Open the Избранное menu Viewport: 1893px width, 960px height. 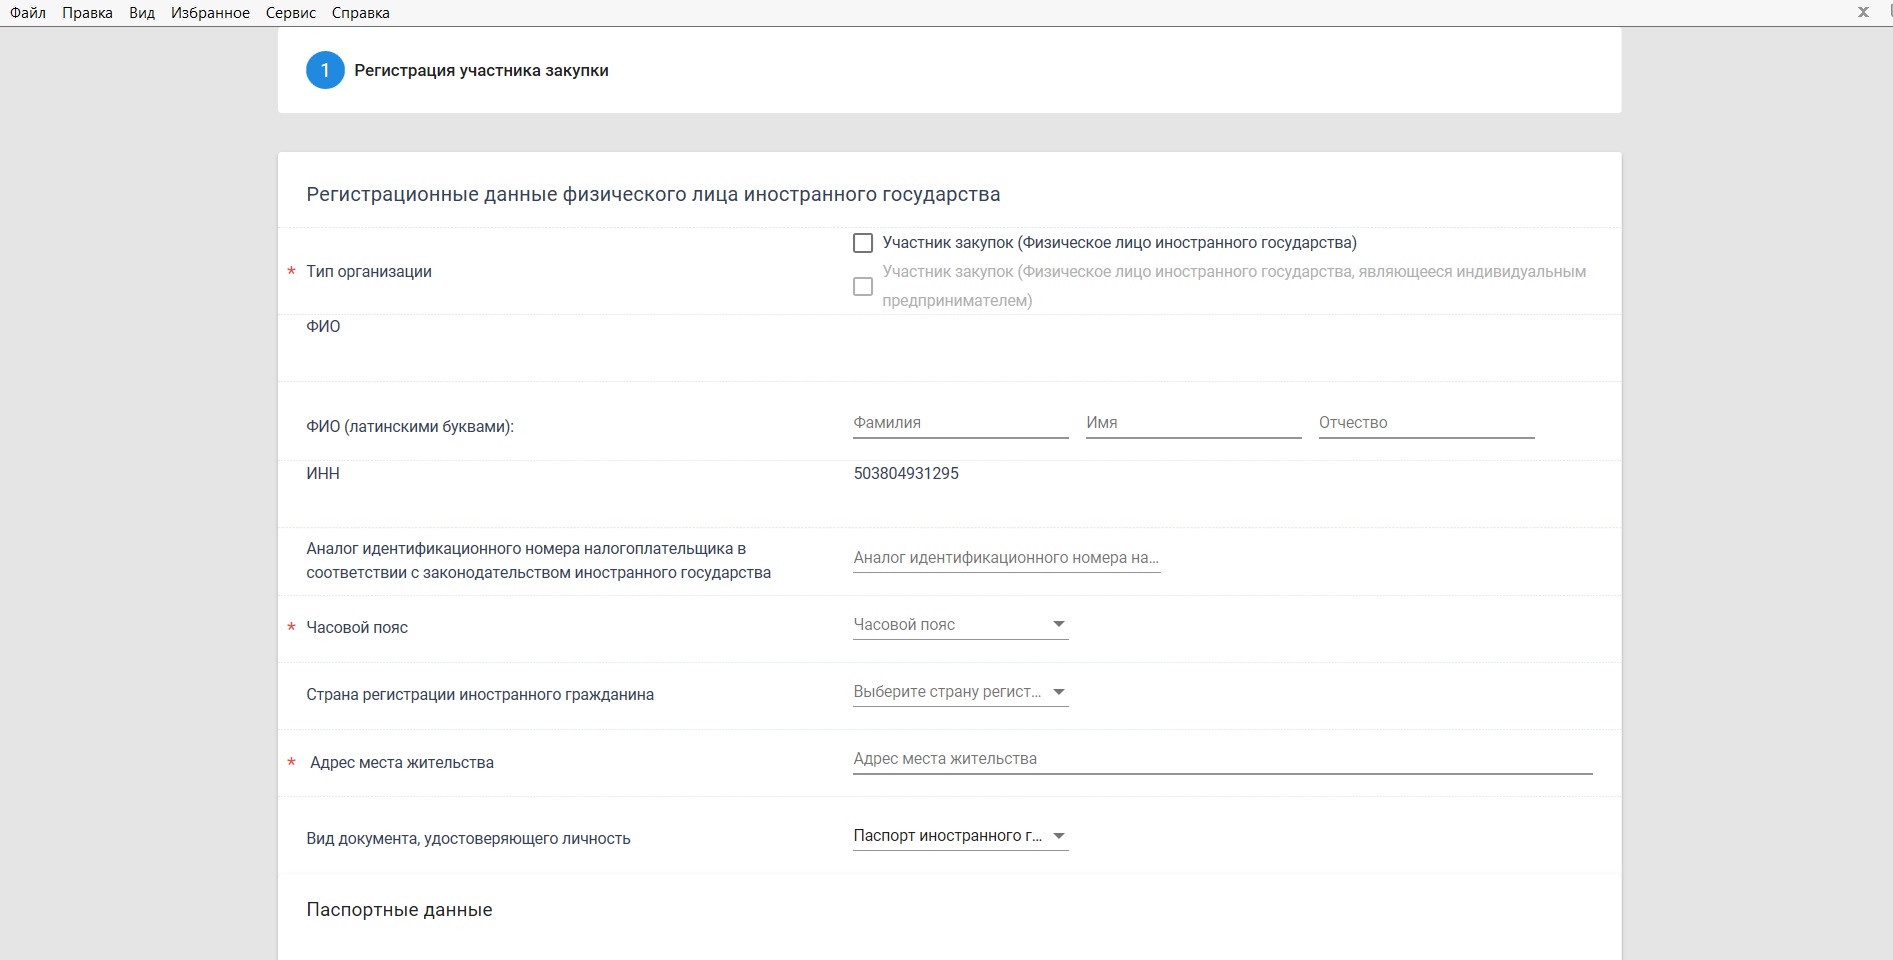[210, 13]
